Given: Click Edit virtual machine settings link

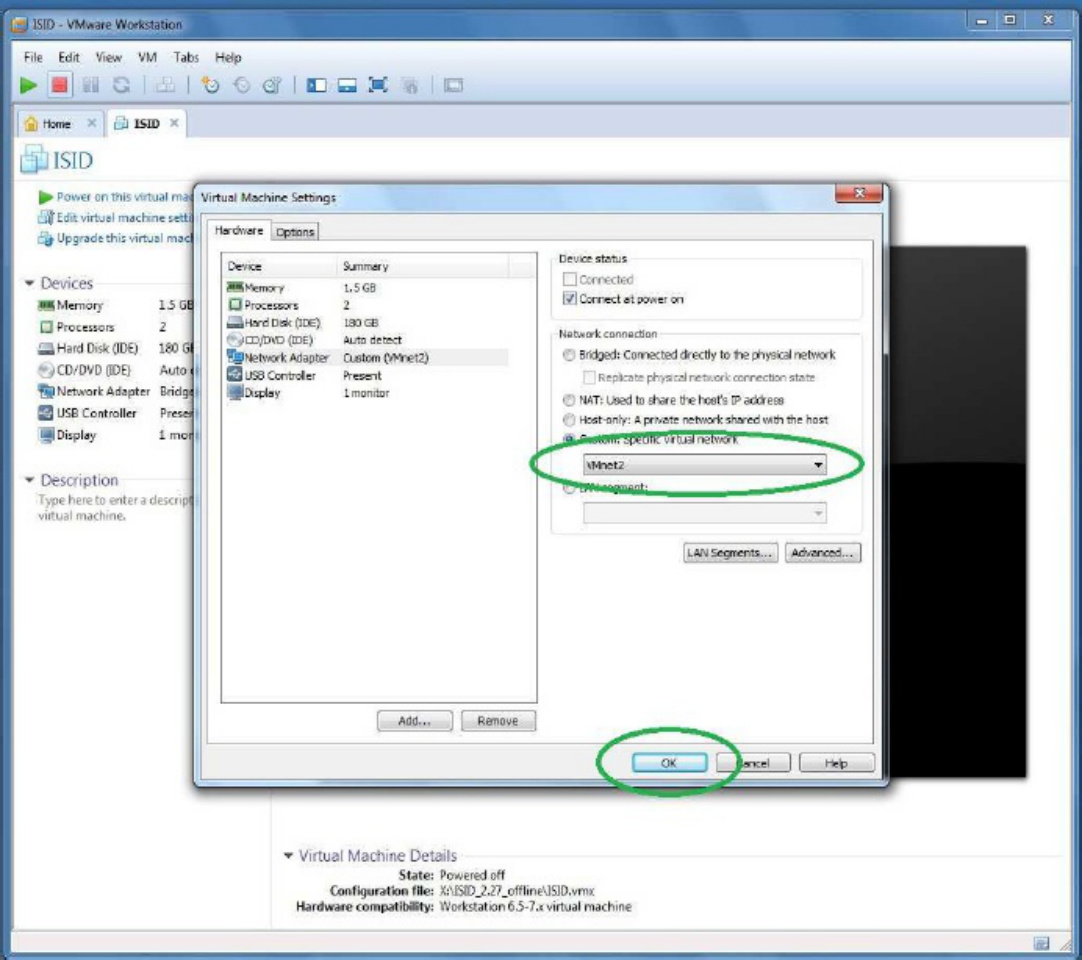Looking at the screenshot, I should [115, 217].
